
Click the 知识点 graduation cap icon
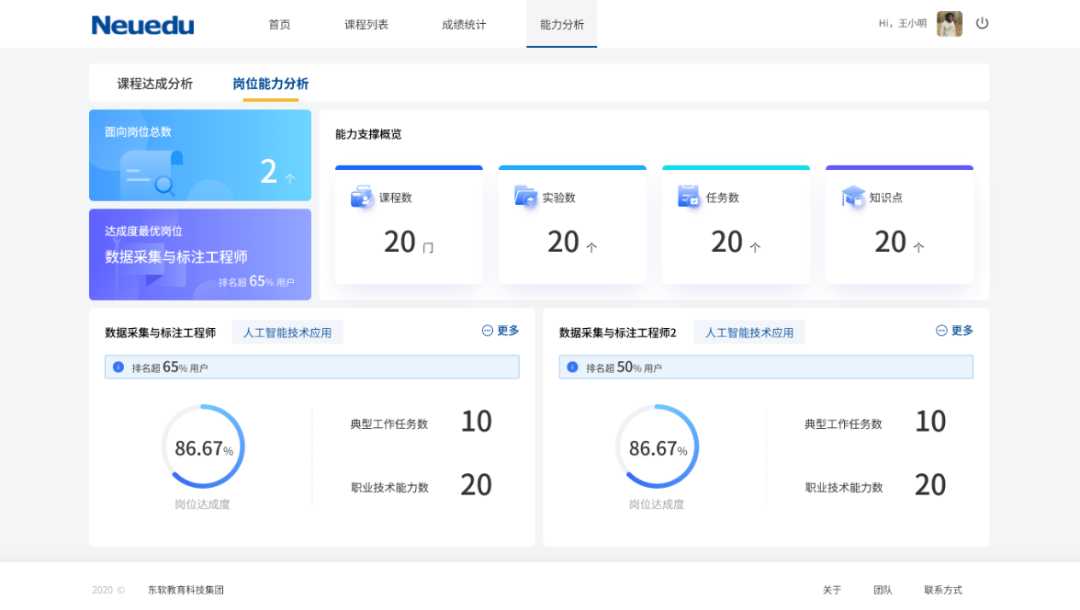(852, 197)
